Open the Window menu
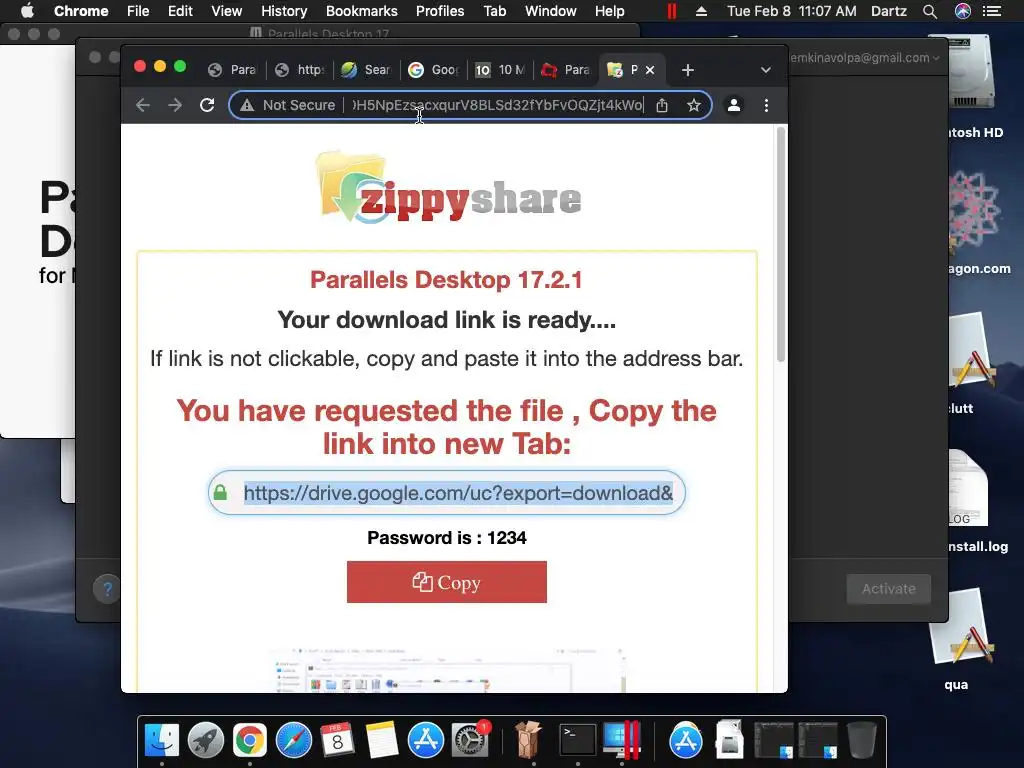The height and width of the screenshot is (768, 1024). tap(551, 11)
